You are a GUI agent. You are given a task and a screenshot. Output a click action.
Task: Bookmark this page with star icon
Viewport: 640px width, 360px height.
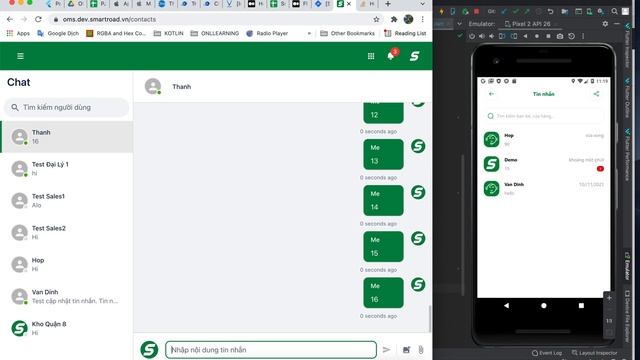pos(376,19)
